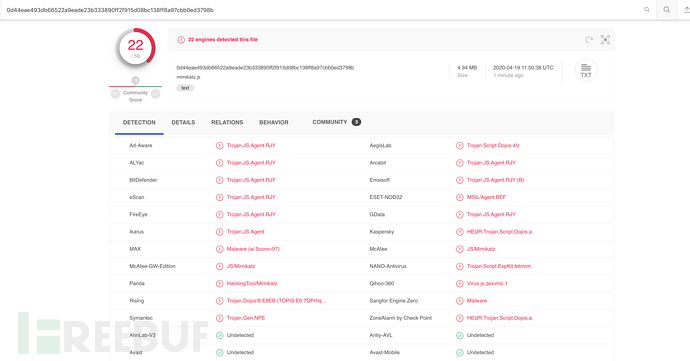This screenshot has width=690, height=361.
Task: Click the Trojan.JS.Agent result for Ikarus
Action: tap(246, 232)
